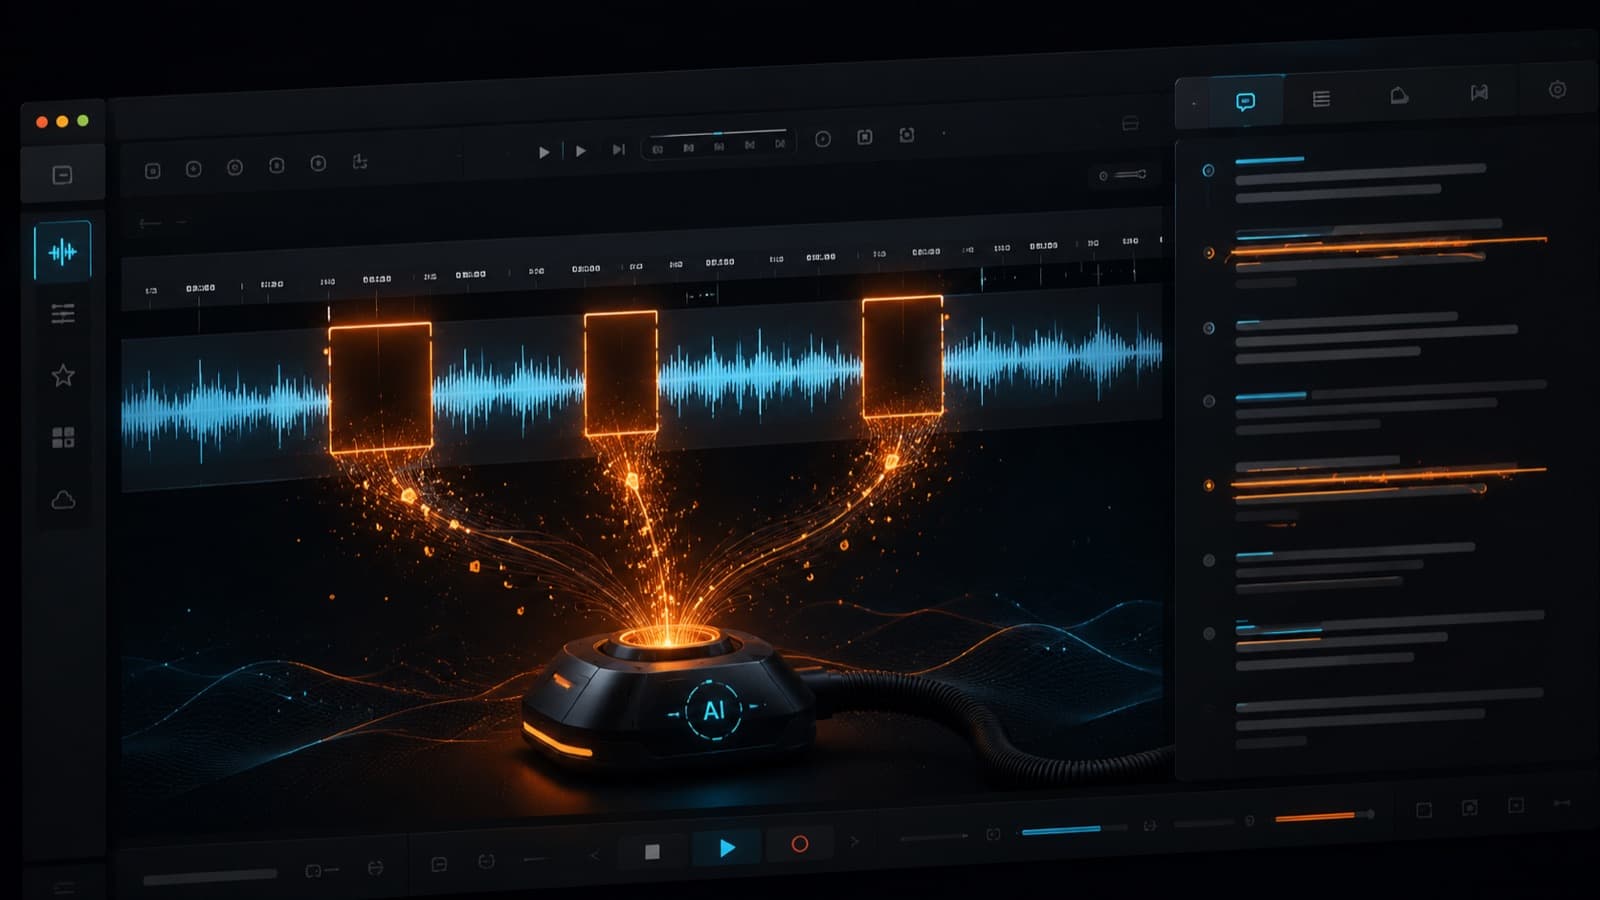Select the waveform view in the left sidebar
This screenshot has height=900, width=1600.
coord(62,251)
